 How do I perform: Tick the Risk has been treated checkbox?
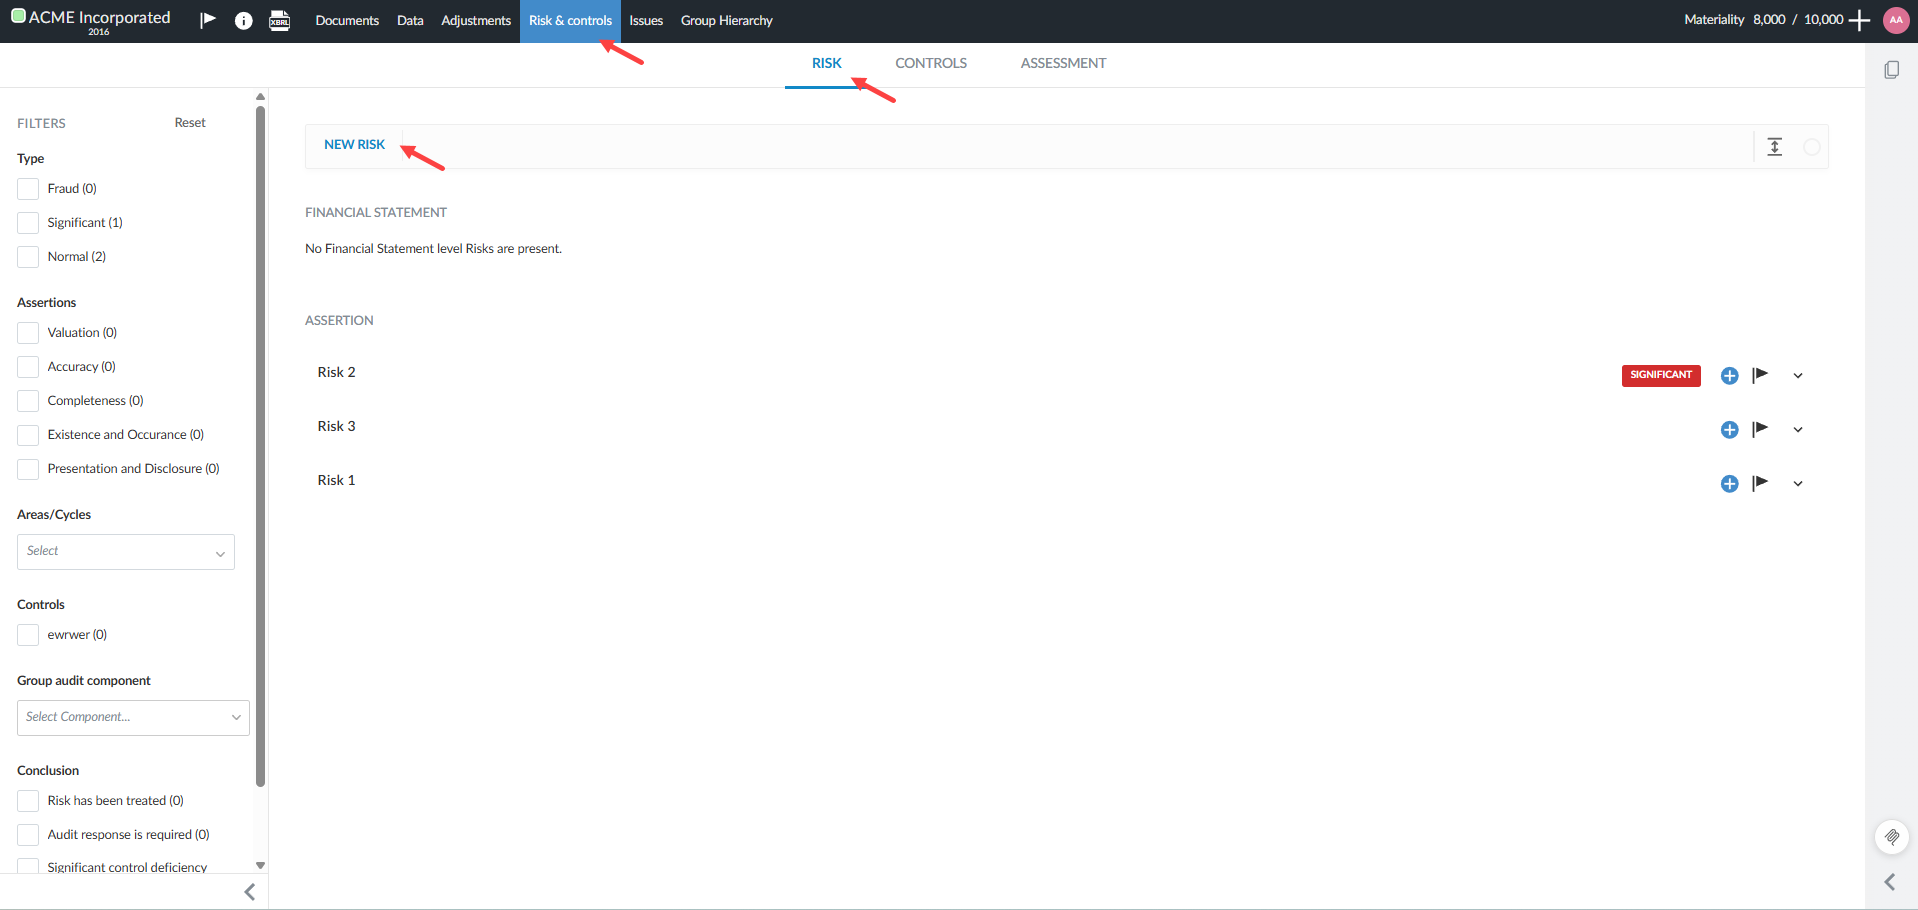[x=28, y=801]
